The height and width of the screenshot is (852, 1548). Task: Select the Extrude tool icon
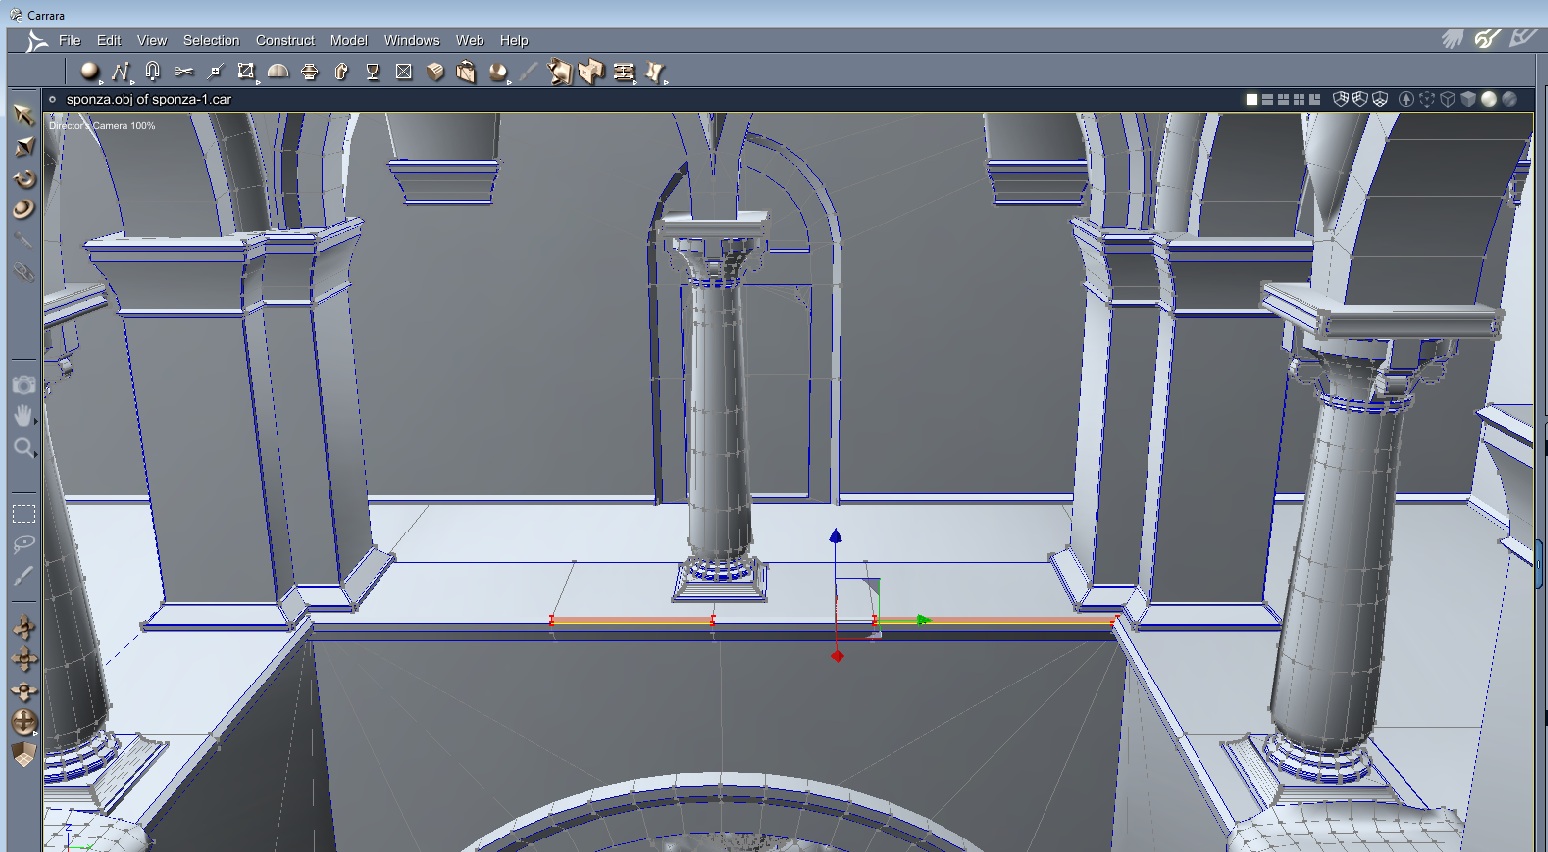(341, 71)
